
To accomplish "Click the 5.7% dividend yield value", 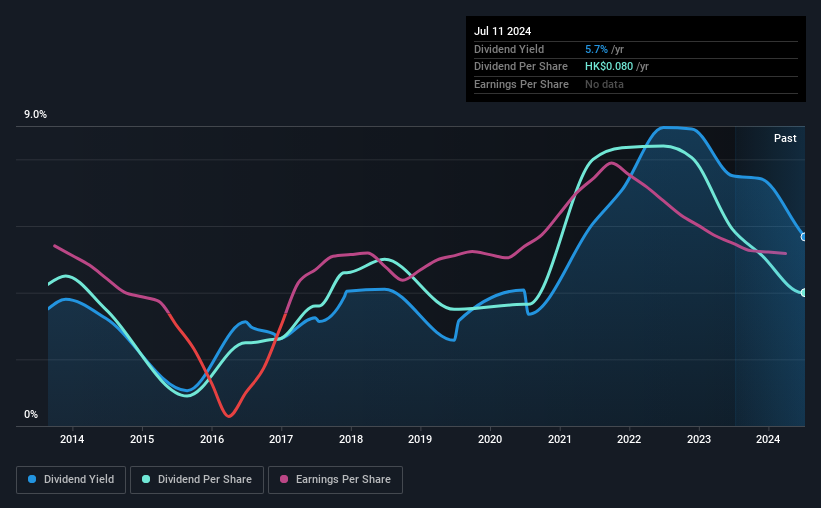I will (596, 49).
